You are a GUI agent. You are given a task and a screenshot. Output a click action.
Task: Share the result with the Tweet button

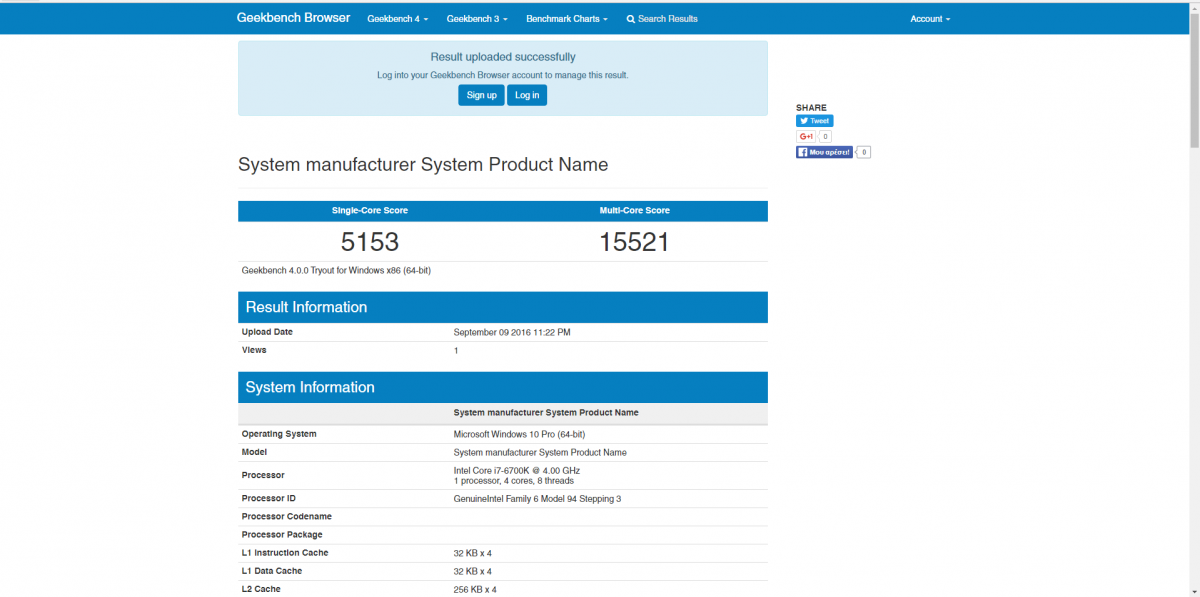coord(814,121)
